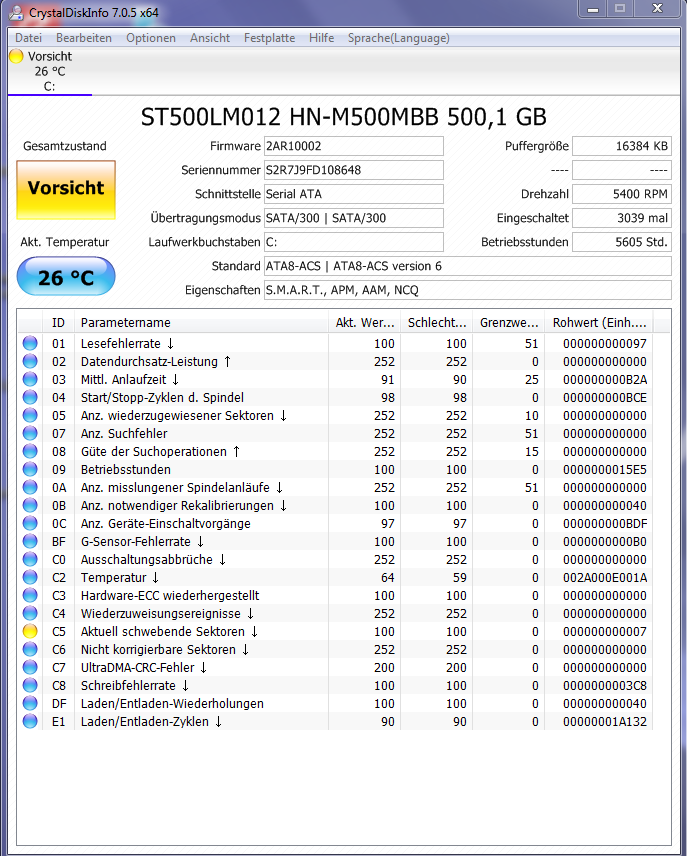
Task: Click the status dot for G-Sensor-Fehlerrate
Action: point(30,541)
